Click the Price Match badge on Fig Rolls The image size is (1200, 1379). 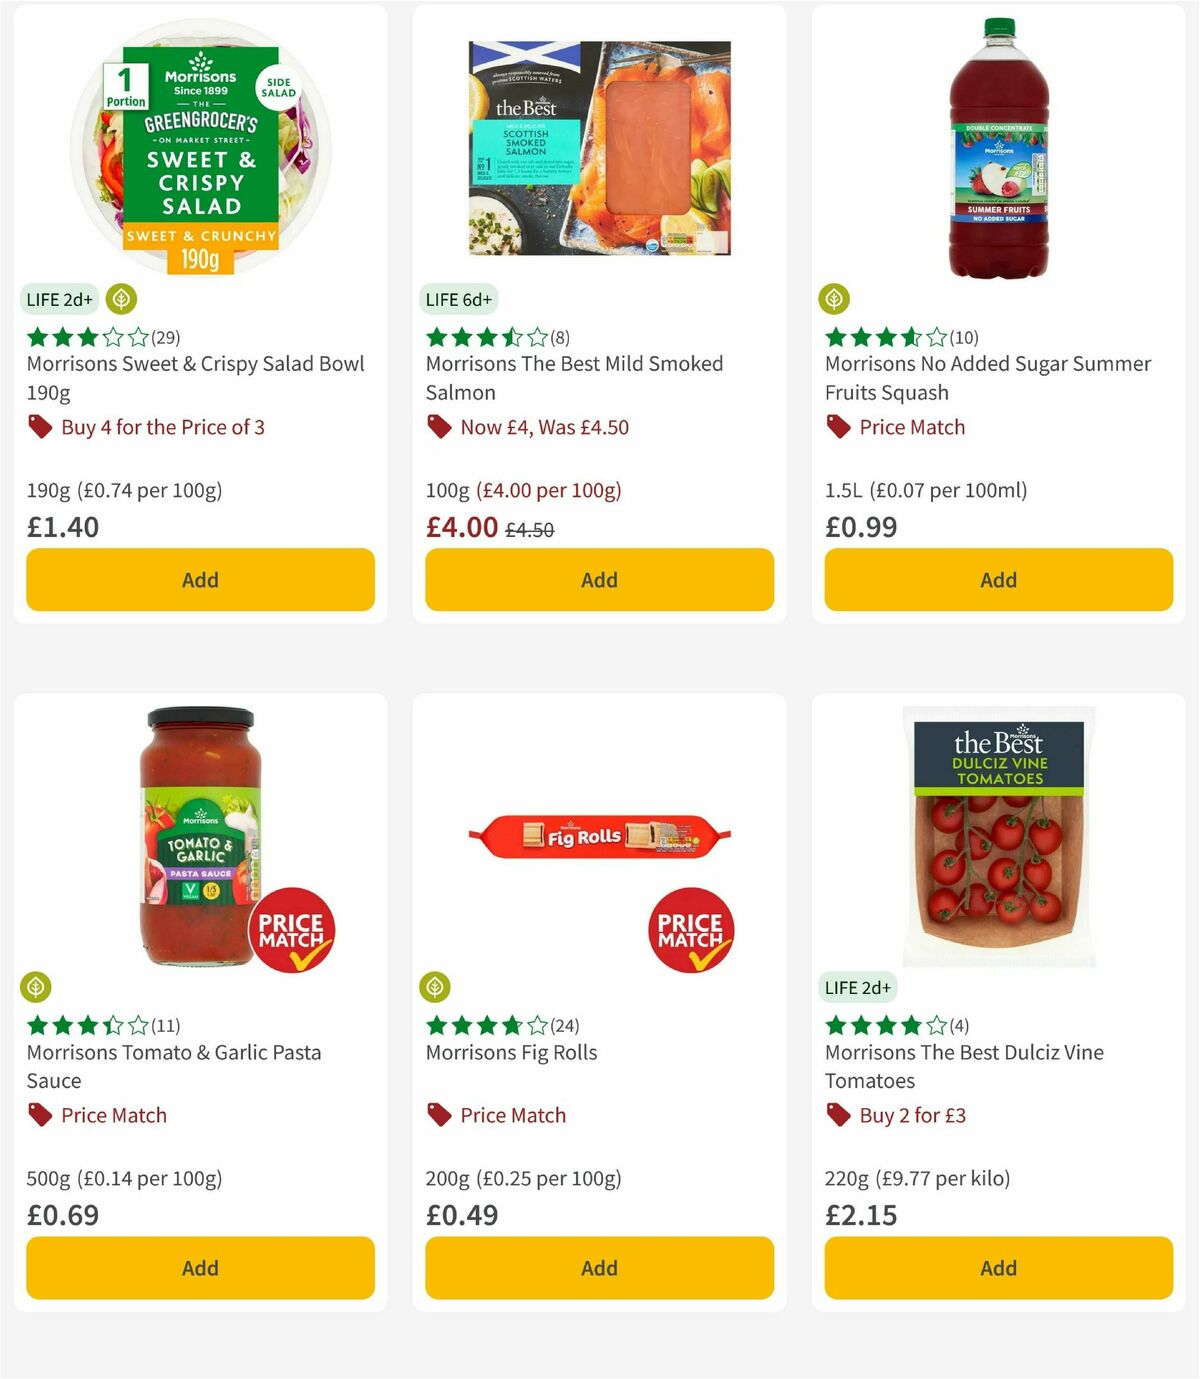pos(691,929)
